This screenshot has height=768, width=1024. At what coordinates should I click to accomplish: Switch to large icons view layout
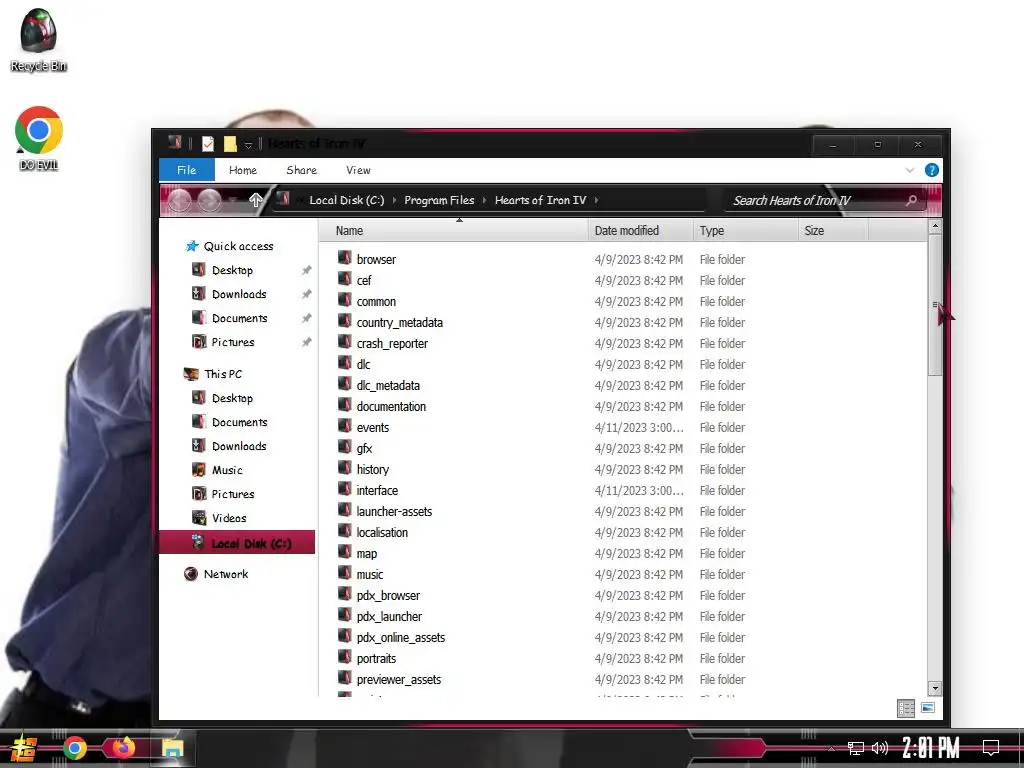coord(927,708)
